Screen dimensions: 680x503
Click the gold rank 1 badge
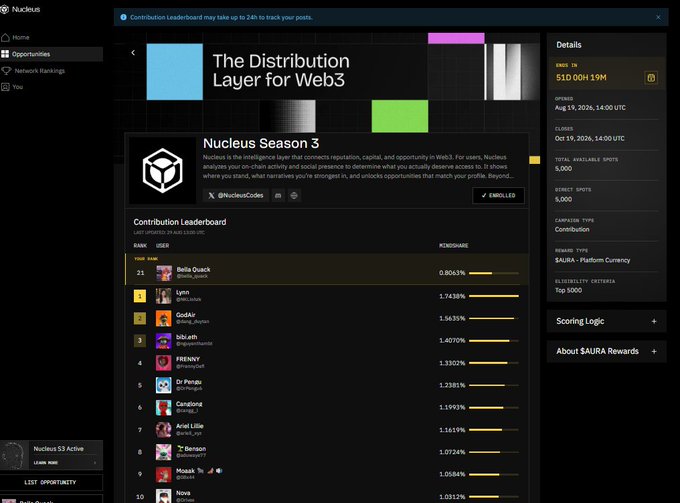[x=140, y=296]
